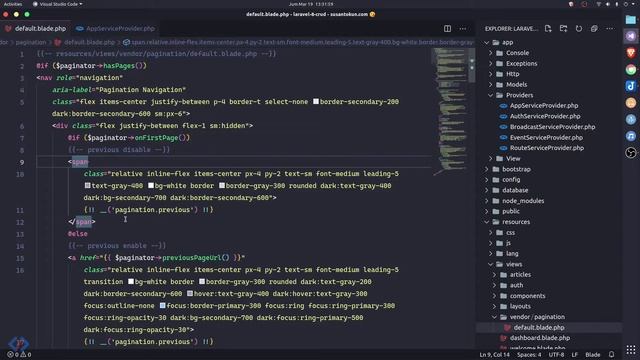
Task: Click the New Folder icon in Explorer header
Action: (x=564, y=29)
